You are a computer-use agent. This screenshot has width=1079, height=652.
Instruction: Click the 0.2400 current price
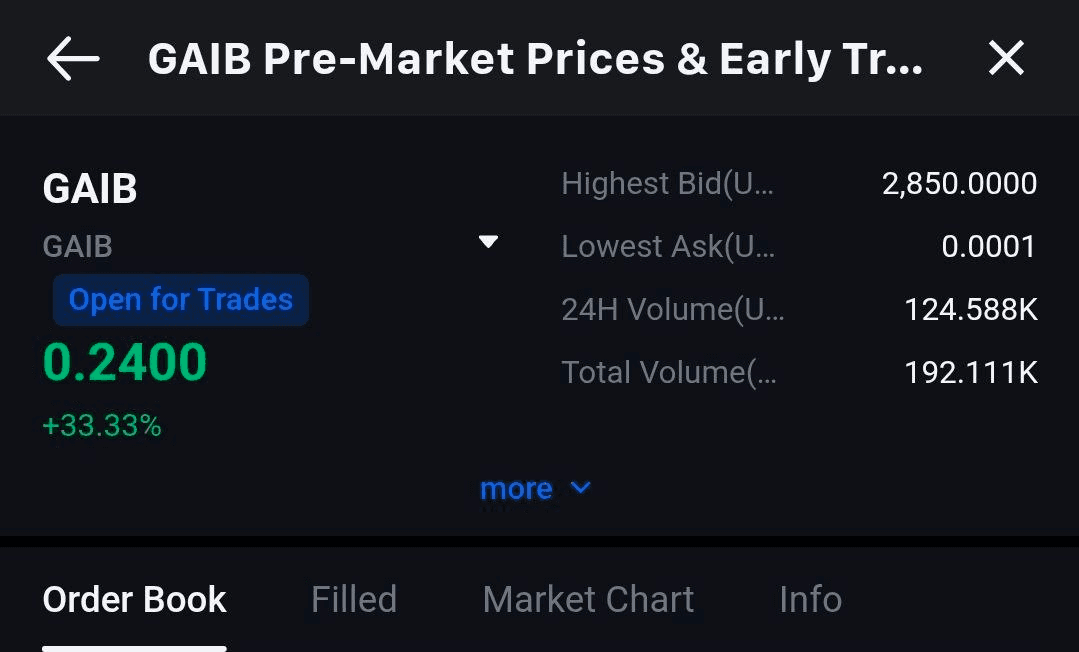(x=125, y=363)
